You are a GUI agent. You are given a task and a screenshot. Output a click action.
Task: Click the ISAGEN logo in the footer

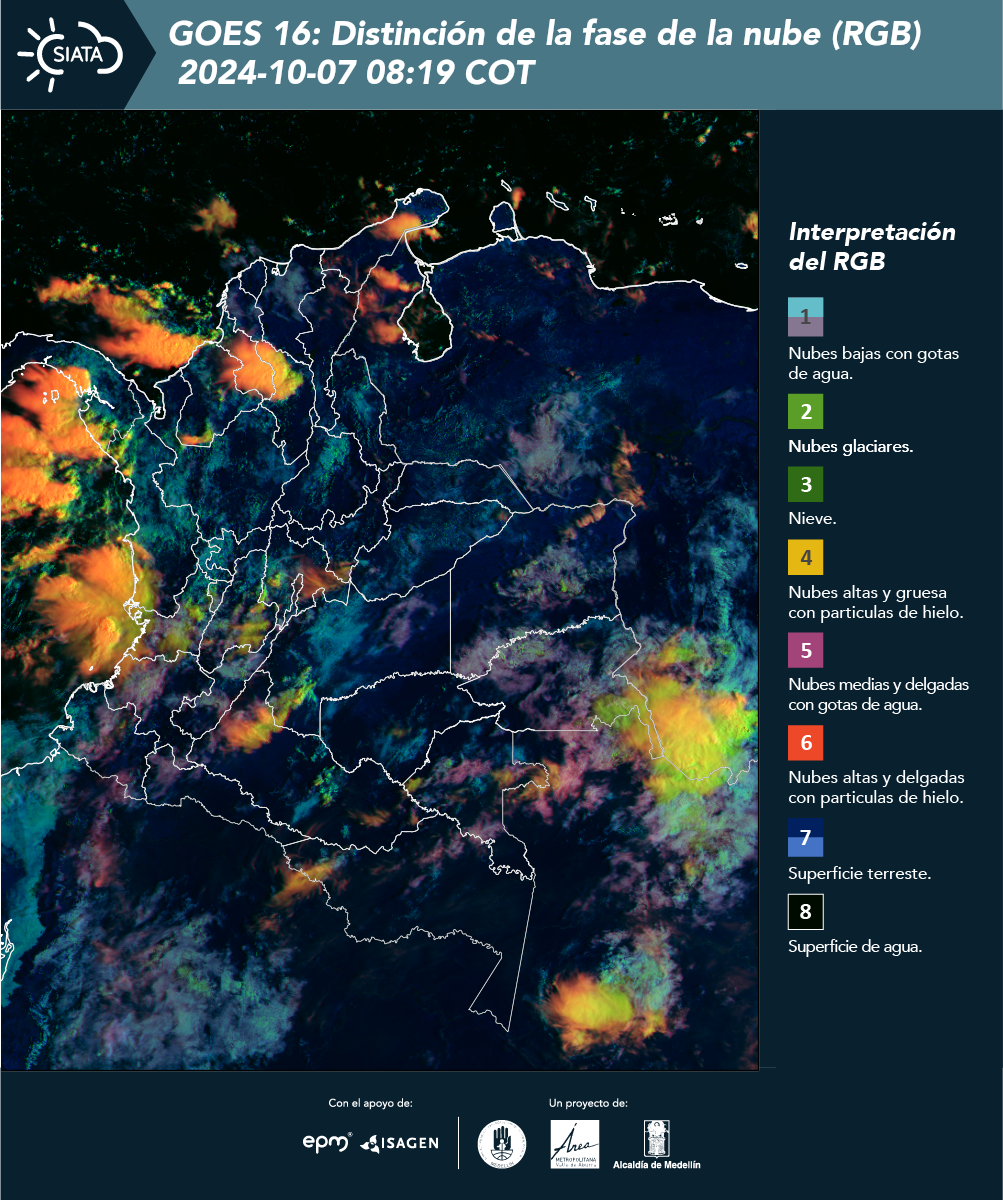pyautogui.click(x=399, y=1142)
